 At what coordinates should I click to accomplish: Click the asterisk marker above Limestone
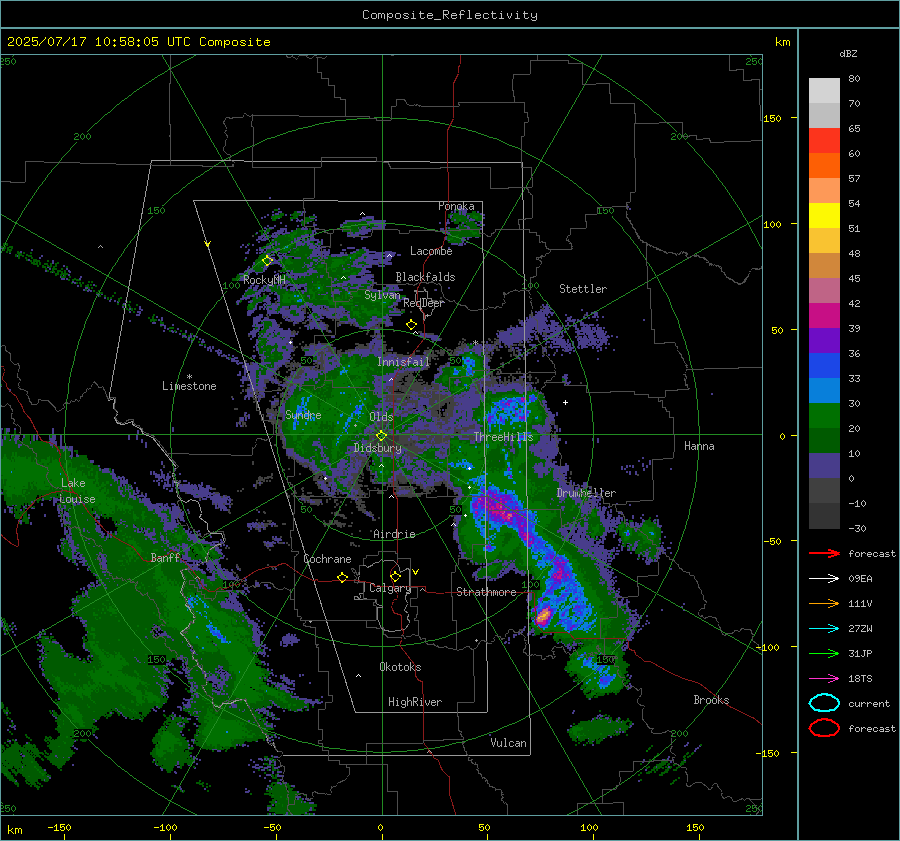click(x=190, y=377)
